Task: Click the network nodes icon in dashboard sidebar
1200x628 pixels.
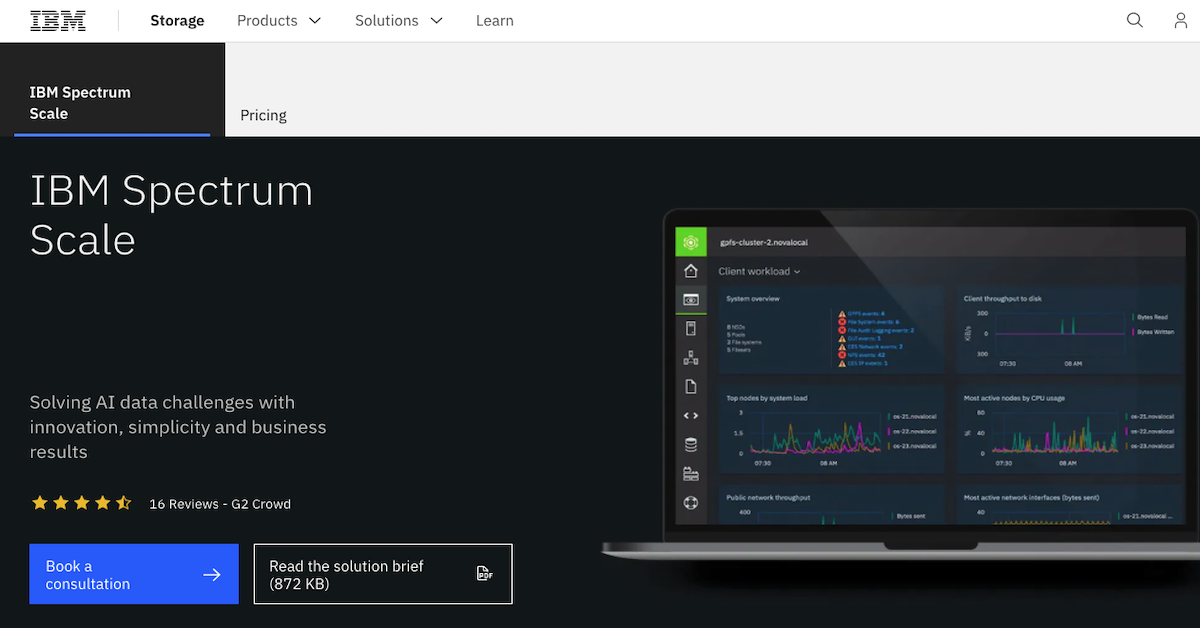Action: [690, 357]
